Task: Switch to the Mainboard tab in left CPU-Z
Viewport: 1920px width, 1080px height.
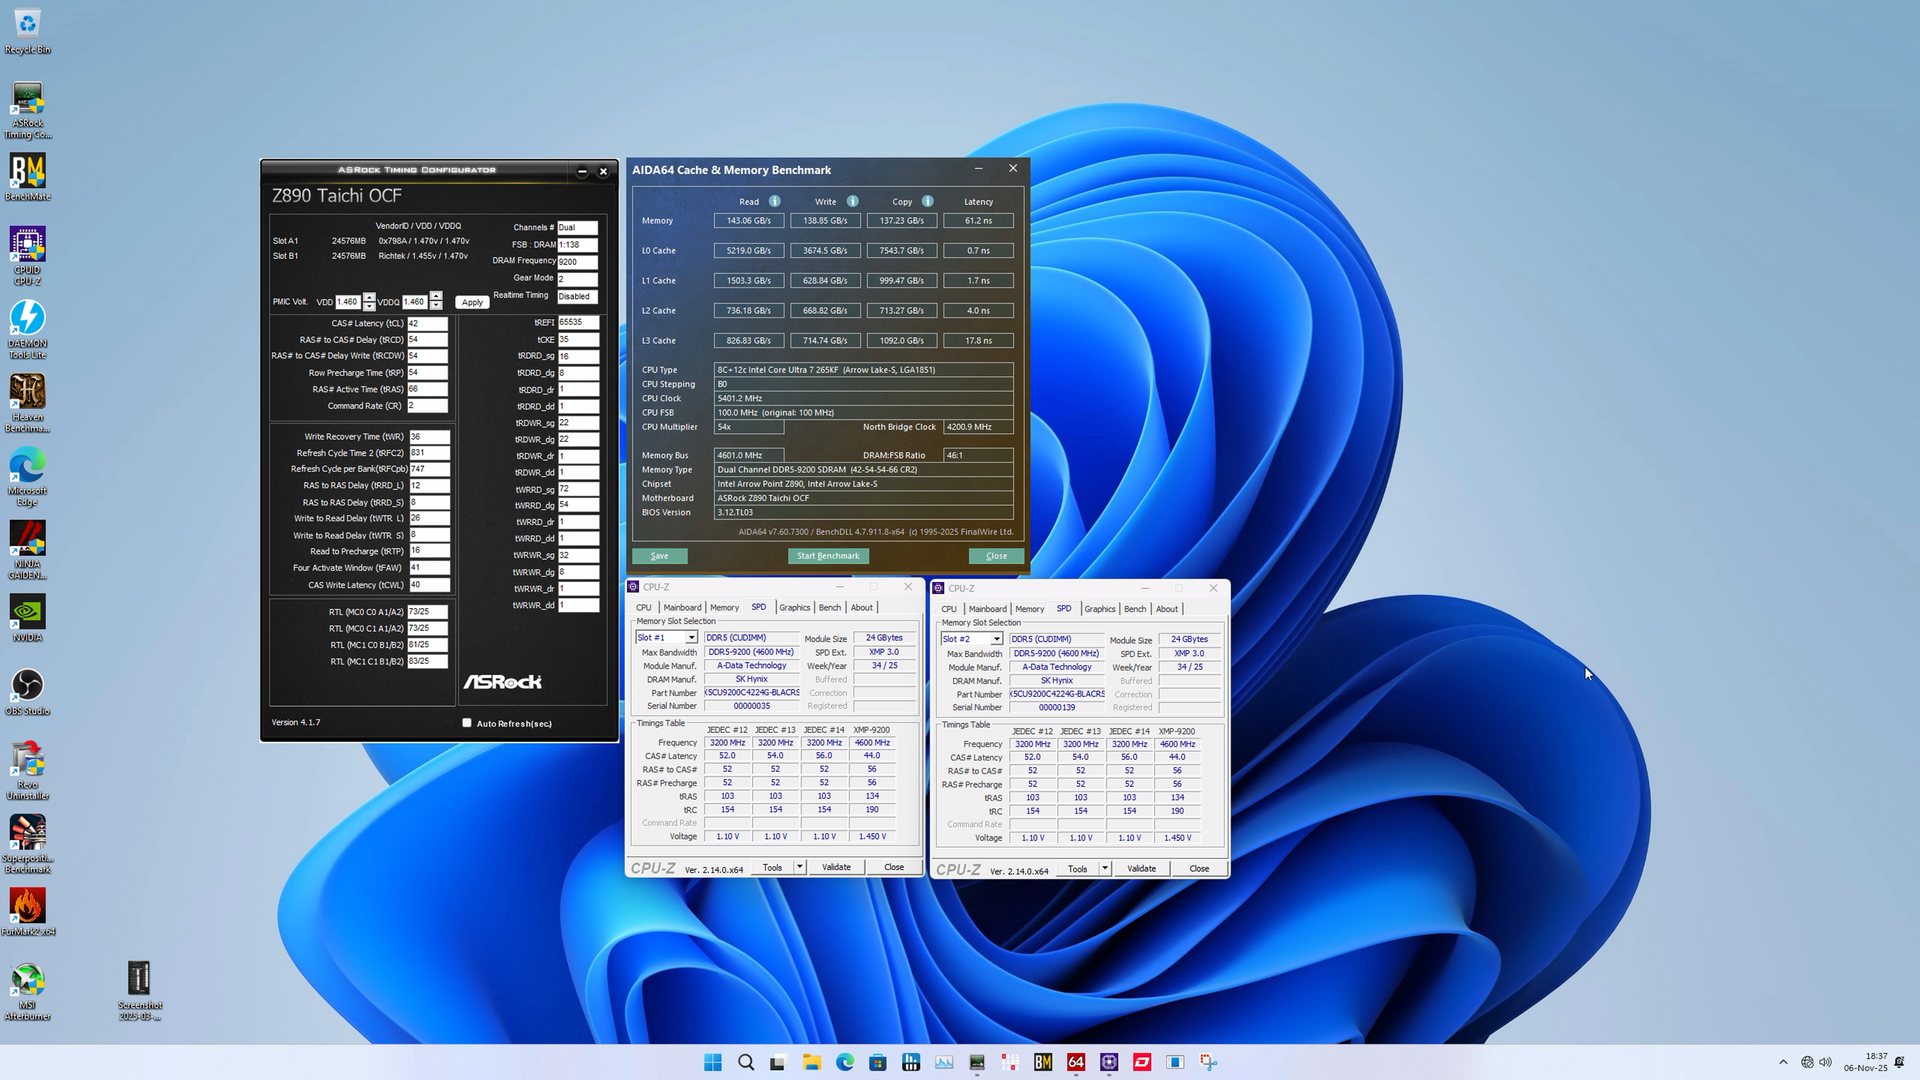Action: [682, 608]
